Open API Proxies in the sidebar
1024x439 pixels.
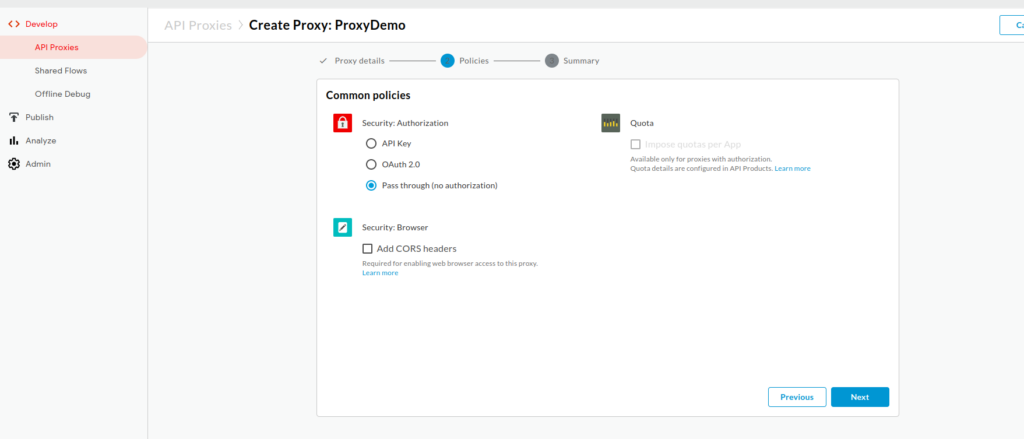point(56,47)
